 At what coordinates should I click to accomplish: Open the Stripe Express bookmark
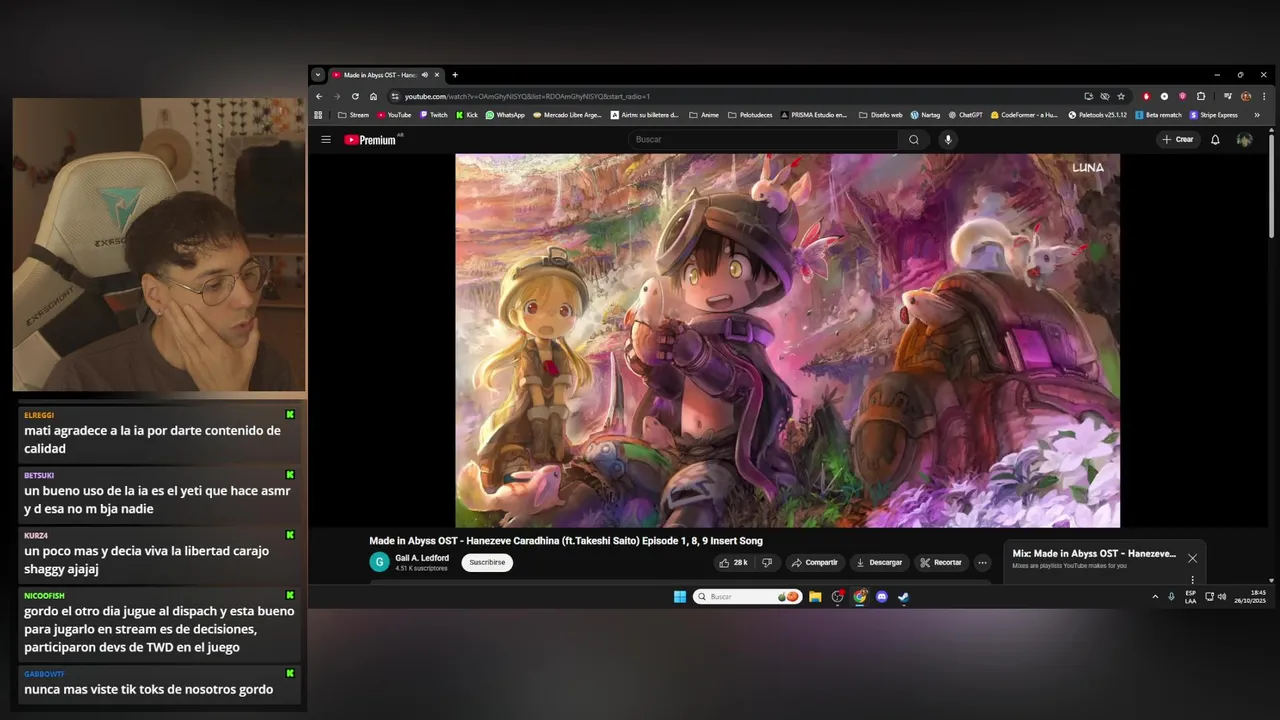click(1213, 115)
